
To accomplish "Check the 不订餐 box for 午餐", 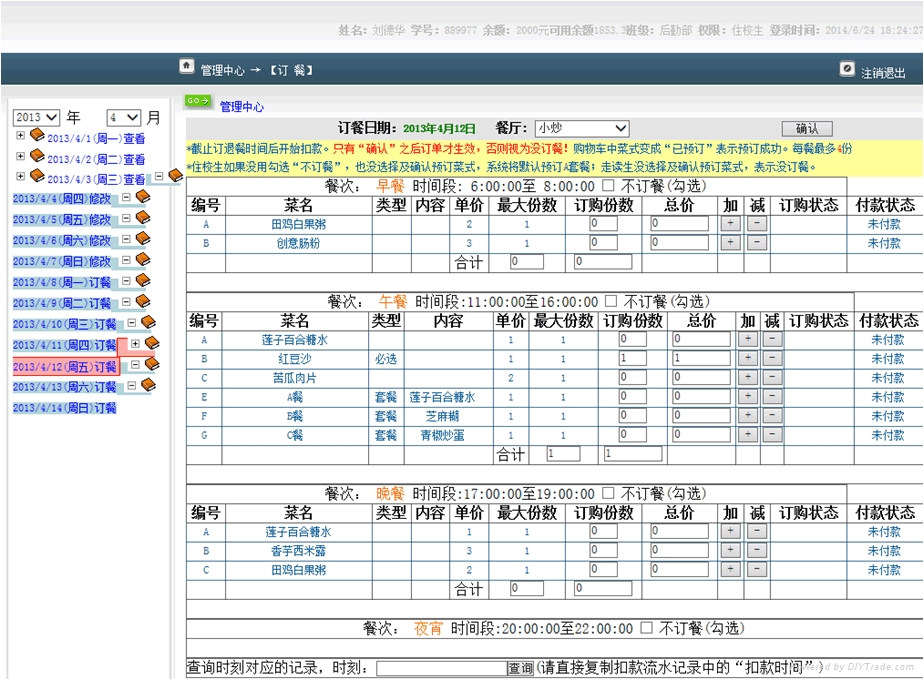I will coord(610,301).
